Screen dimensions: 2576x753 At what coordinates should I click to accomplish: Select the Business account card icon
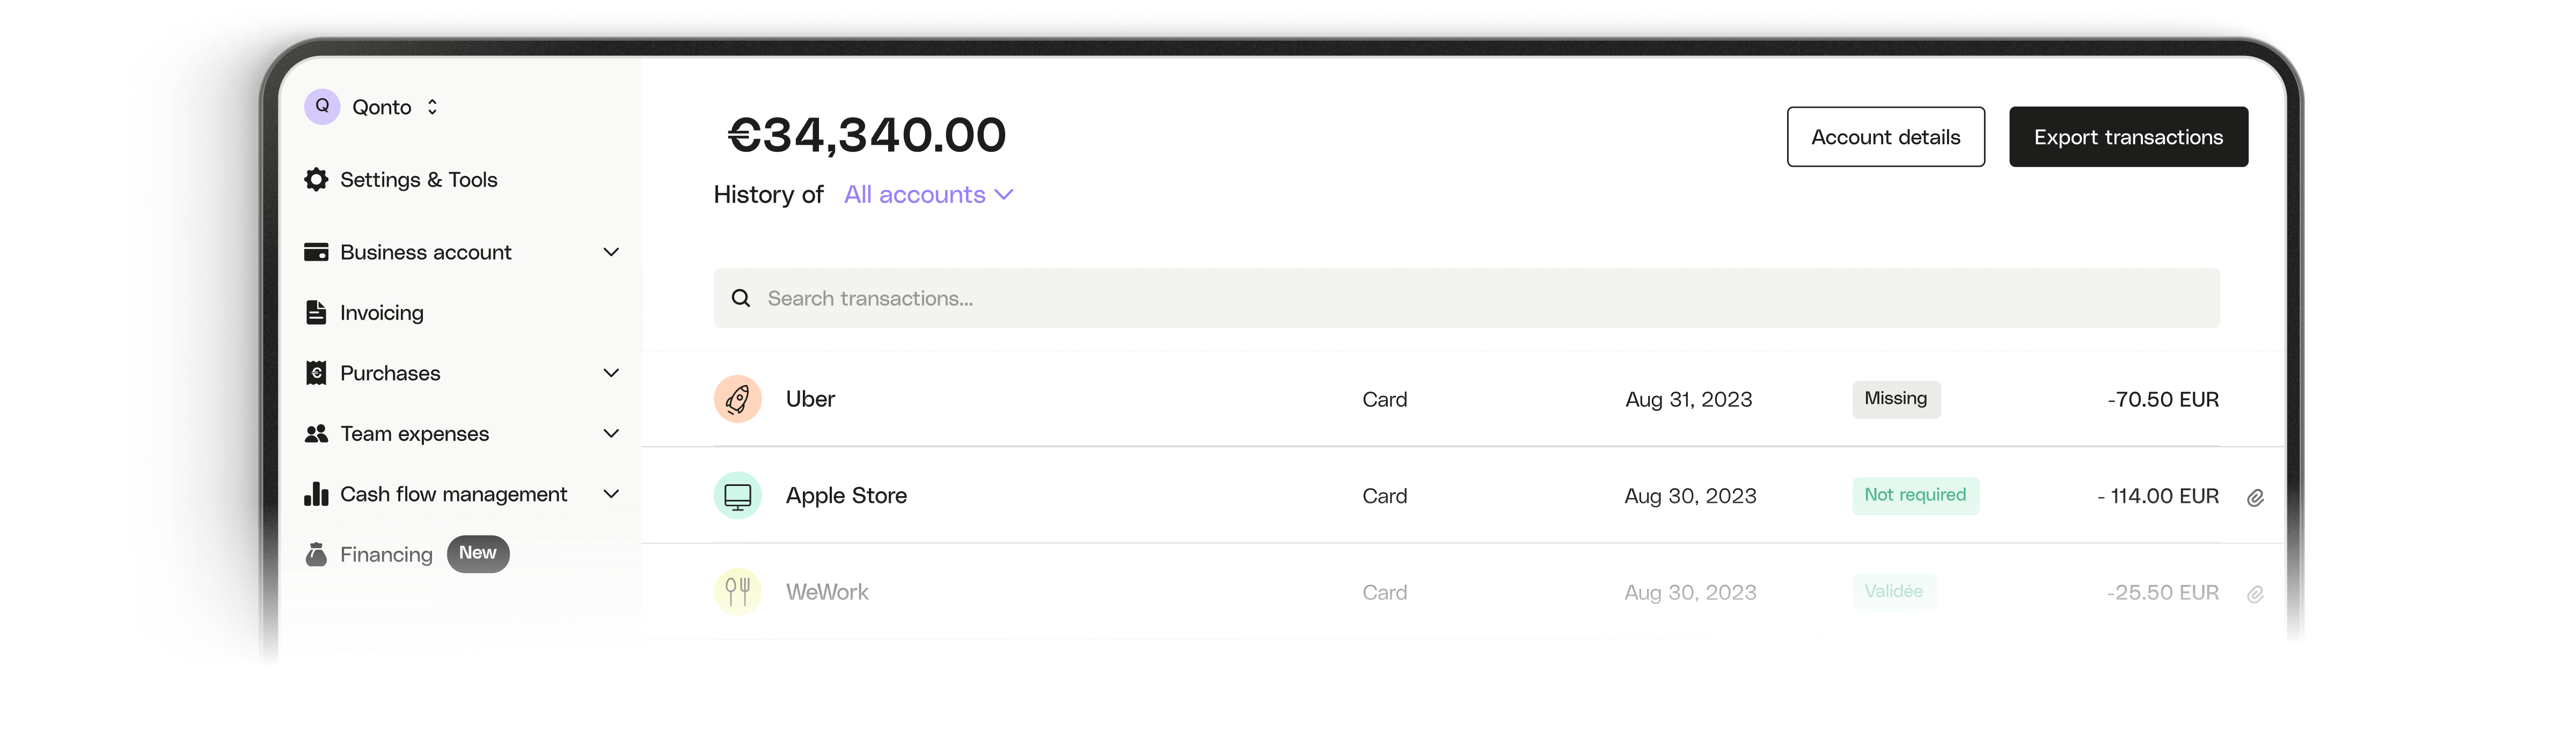(x=316, y=252)
